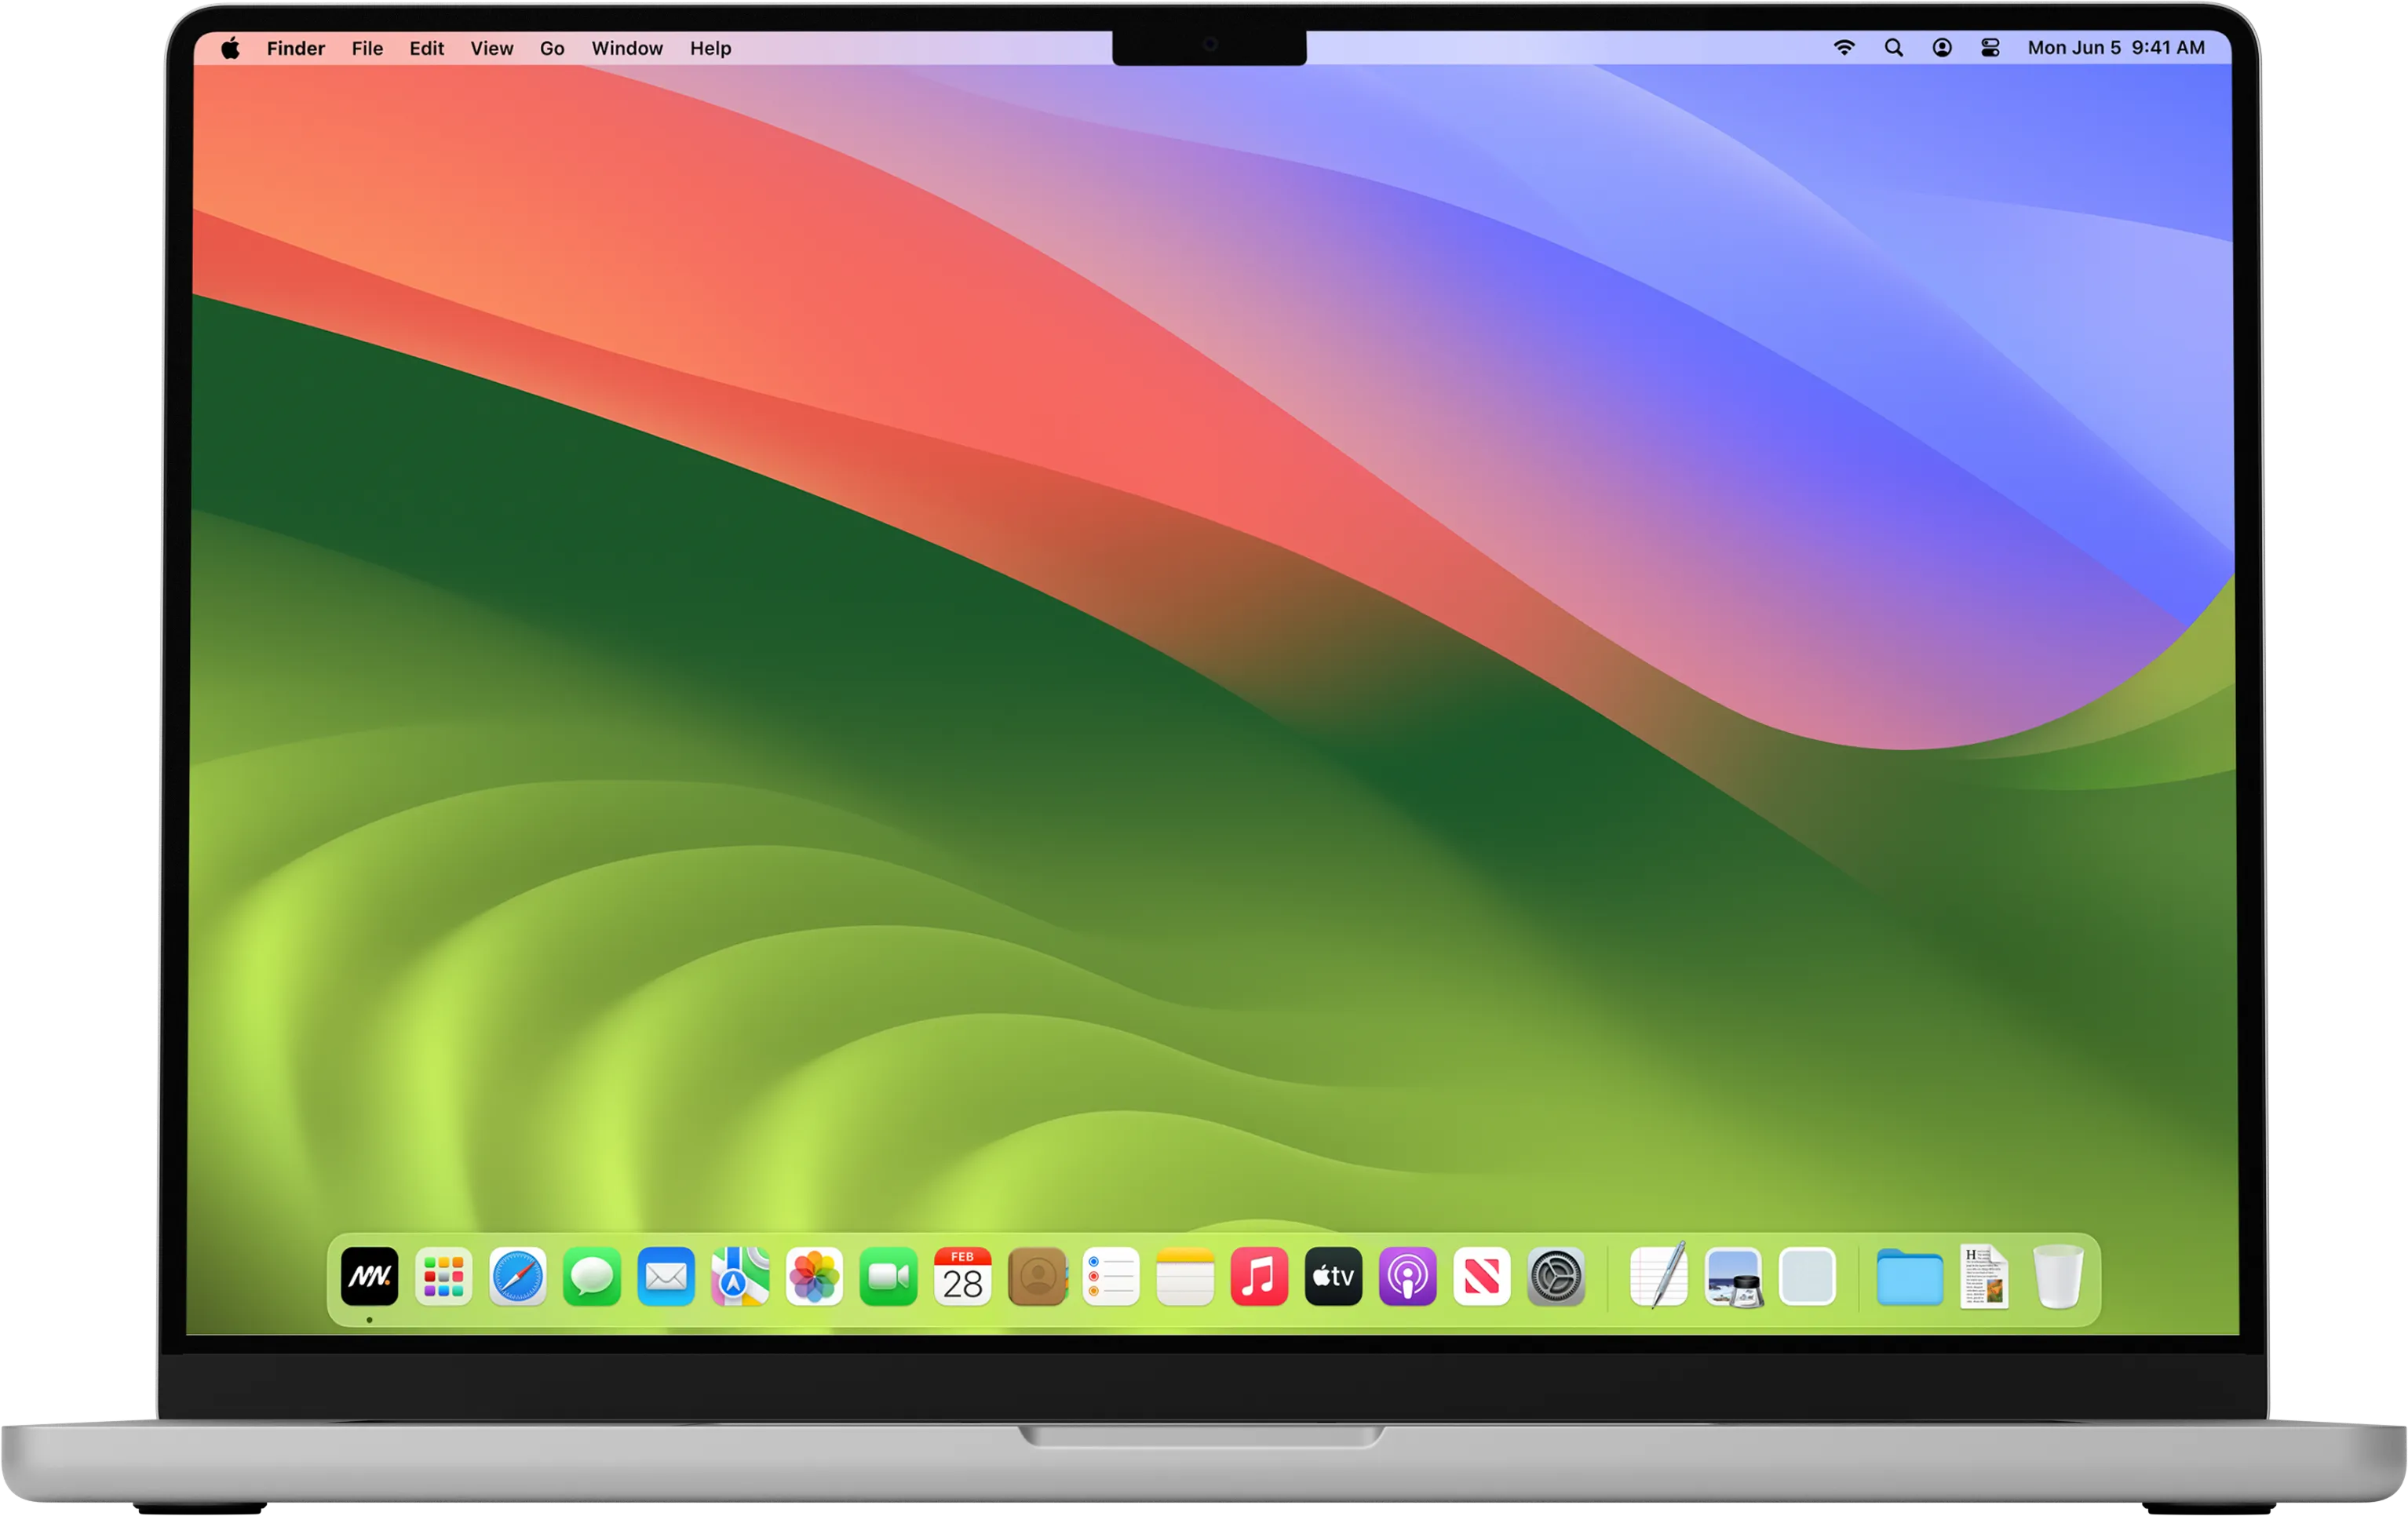Viewport: 2408px width, 1516px height.
Task: Open Safari from the Dock
Action: 517,1276
